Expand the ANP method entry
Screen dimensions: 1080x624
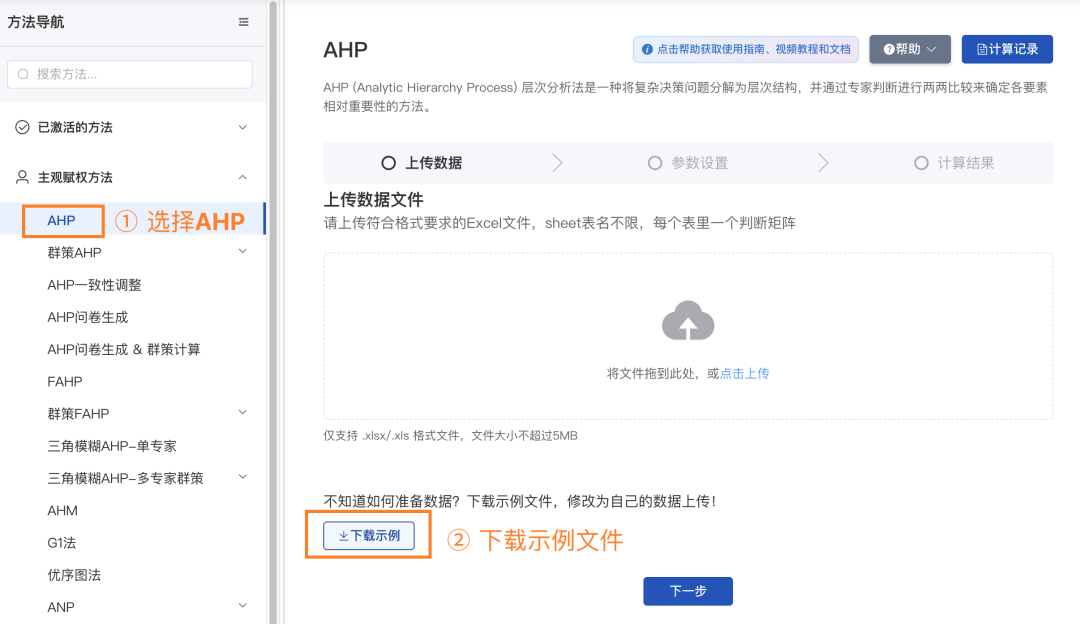(241, 606)
